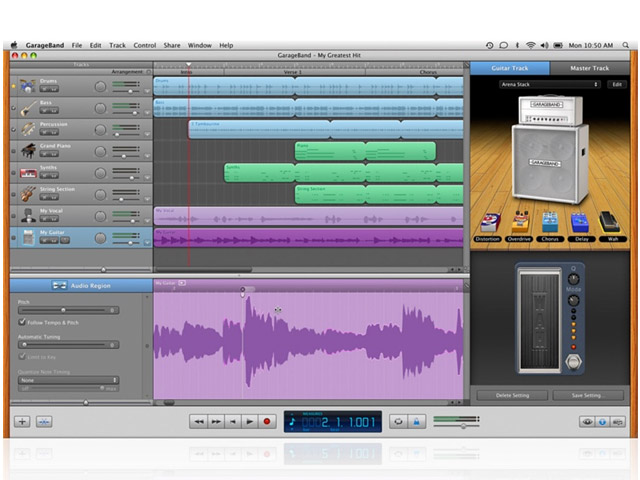This screenshot has height=480, width=640.
Task: Select the Wah stompbox pedal
Action: [x=609, y=222]
